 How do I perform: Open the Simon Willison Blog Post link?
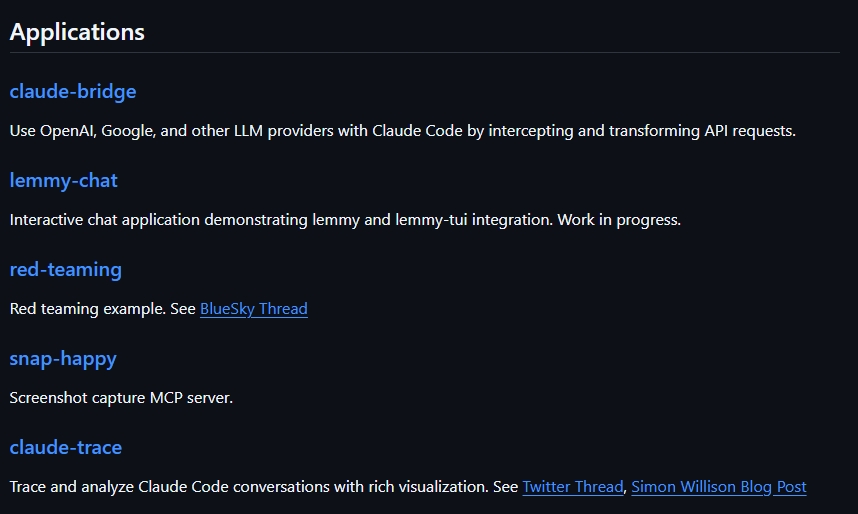(718, 487)
